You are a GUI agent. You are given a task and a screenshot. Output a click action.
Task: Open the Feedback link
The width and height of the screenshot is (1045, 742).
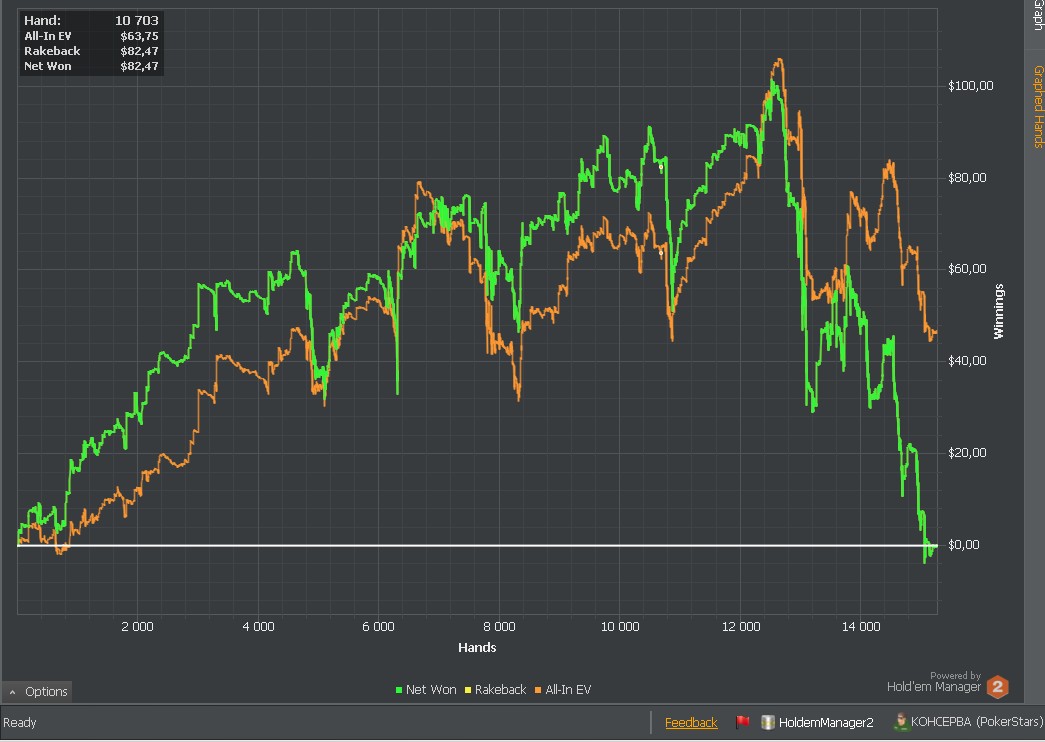pos(691,722)
